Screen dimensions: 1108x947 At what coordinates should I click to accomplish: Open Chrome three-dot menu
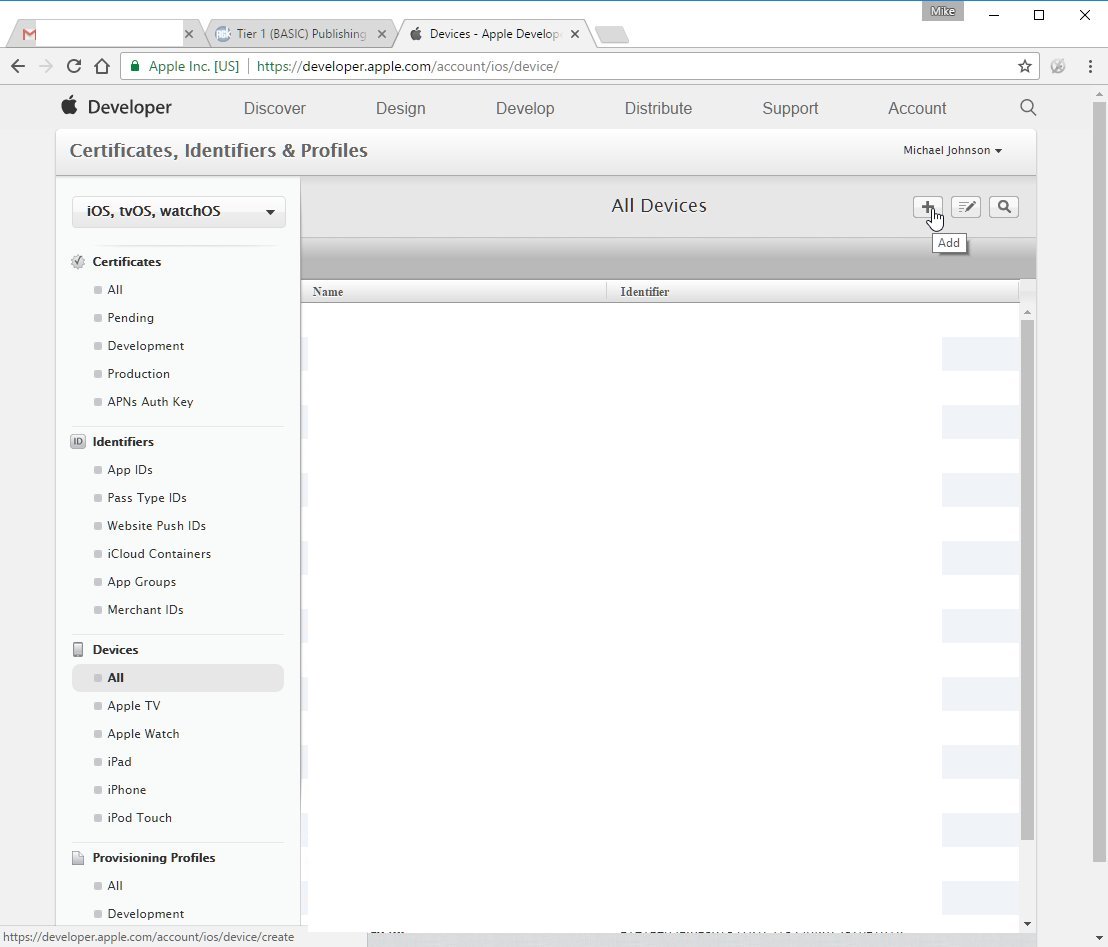pyautogui.click(x=1090, y=66)
